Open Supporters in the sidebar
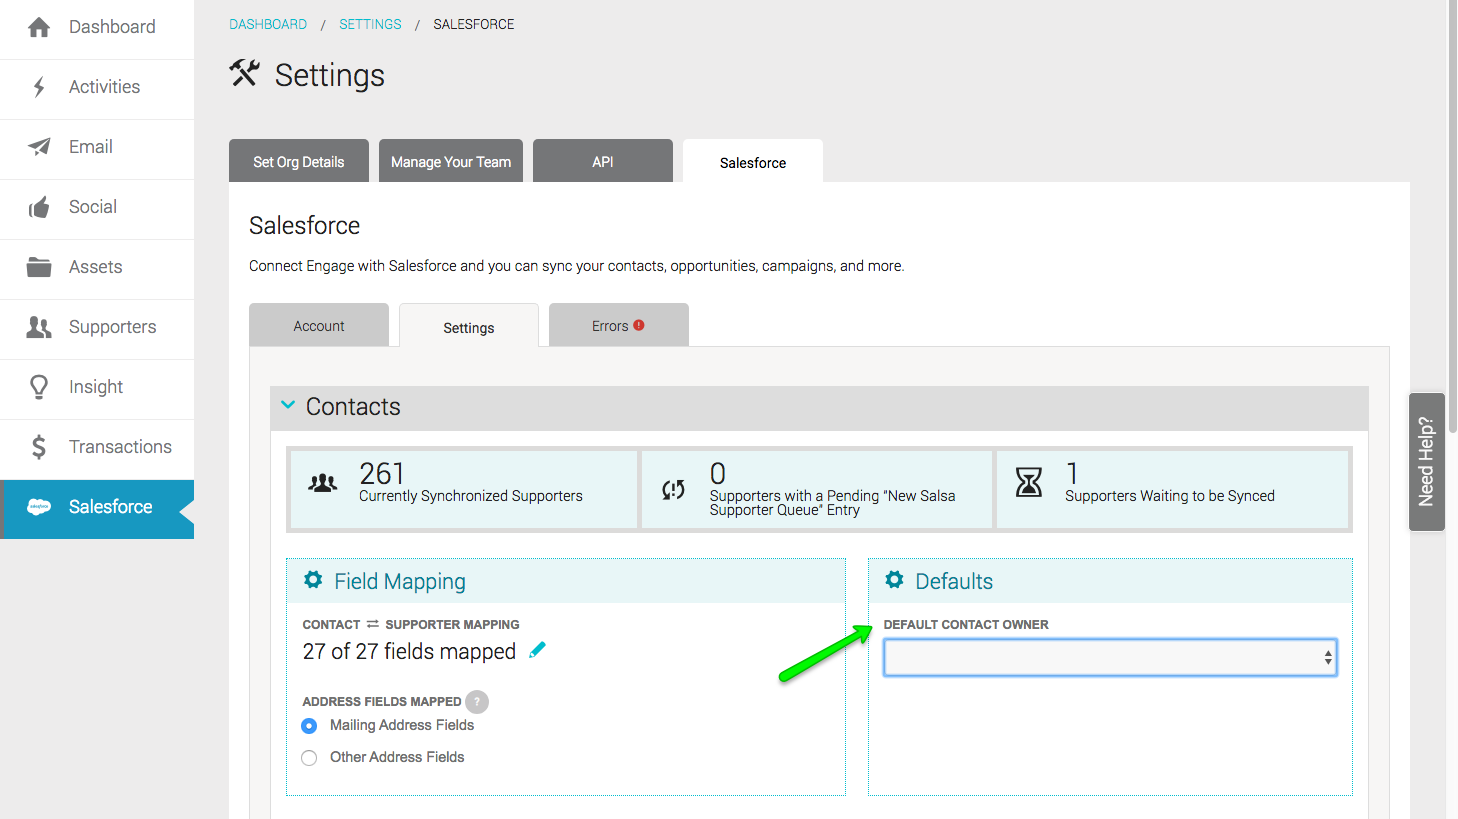This screenshot has height=819, width=1458. pyautogui.click(x=97, y=327)
